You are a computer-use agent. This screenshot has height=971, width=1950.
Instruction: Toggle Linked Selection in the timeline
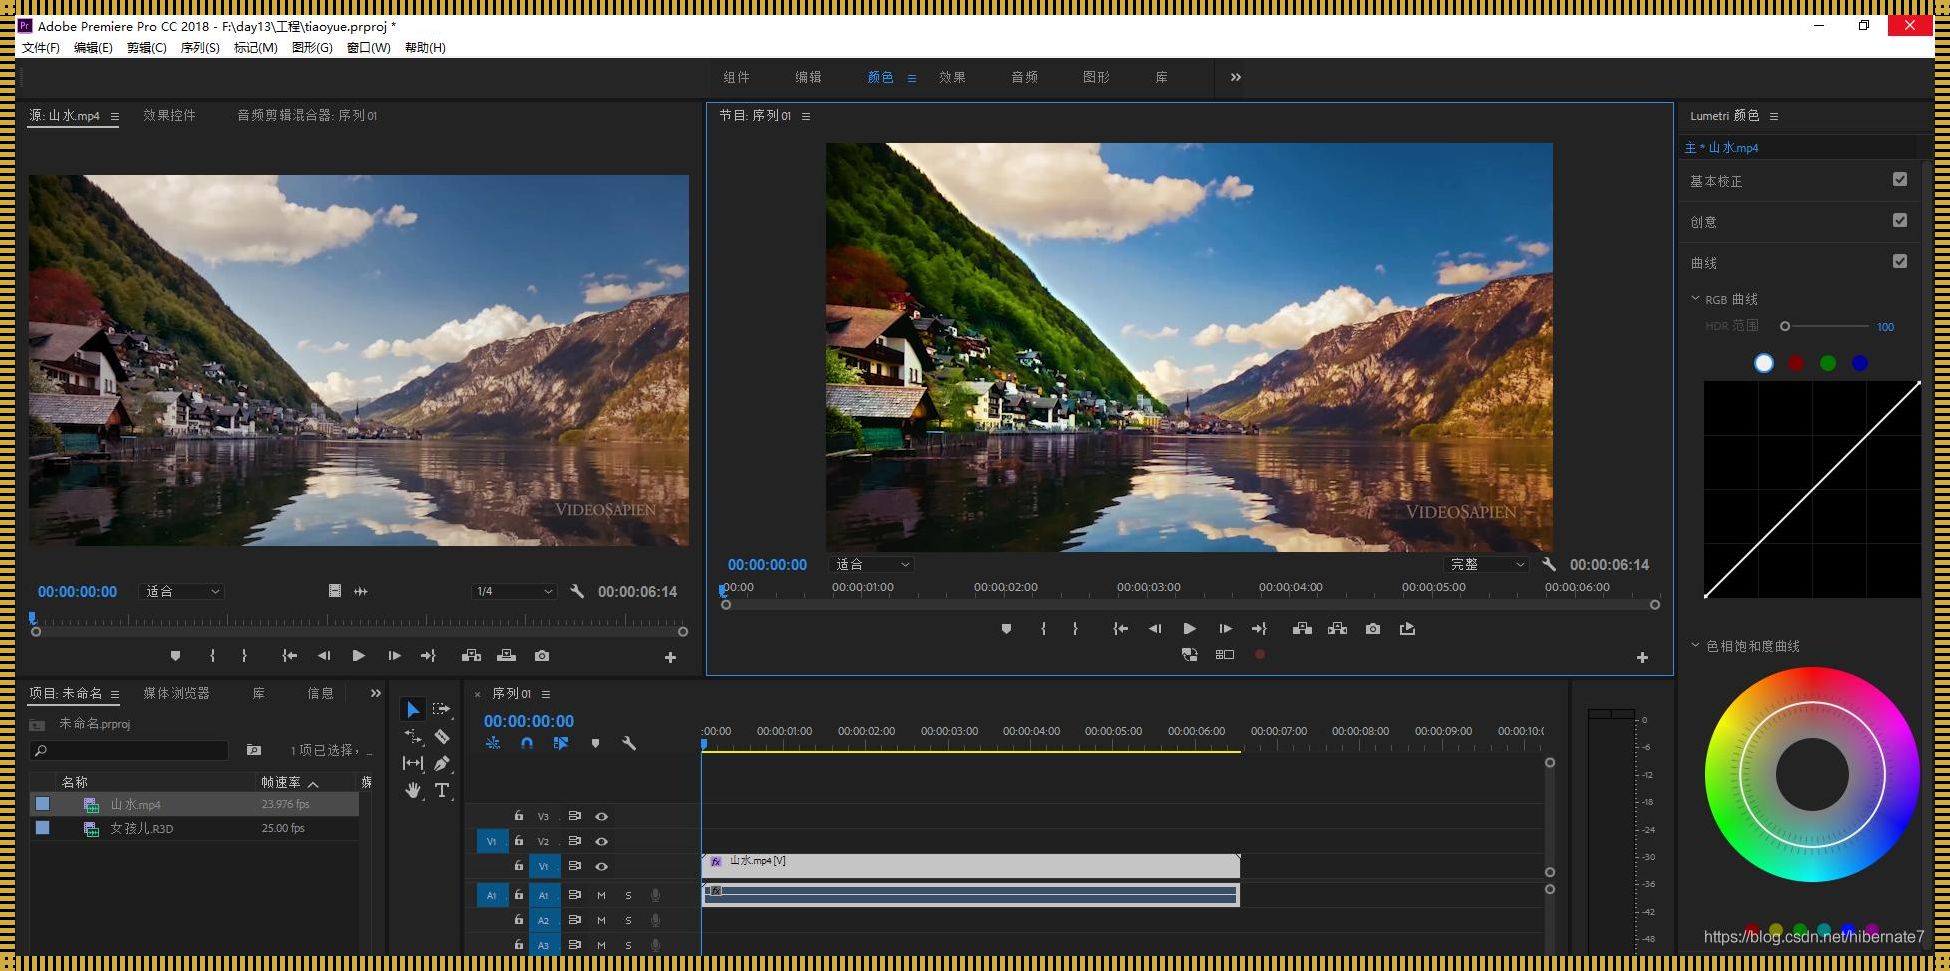[561, 743]
